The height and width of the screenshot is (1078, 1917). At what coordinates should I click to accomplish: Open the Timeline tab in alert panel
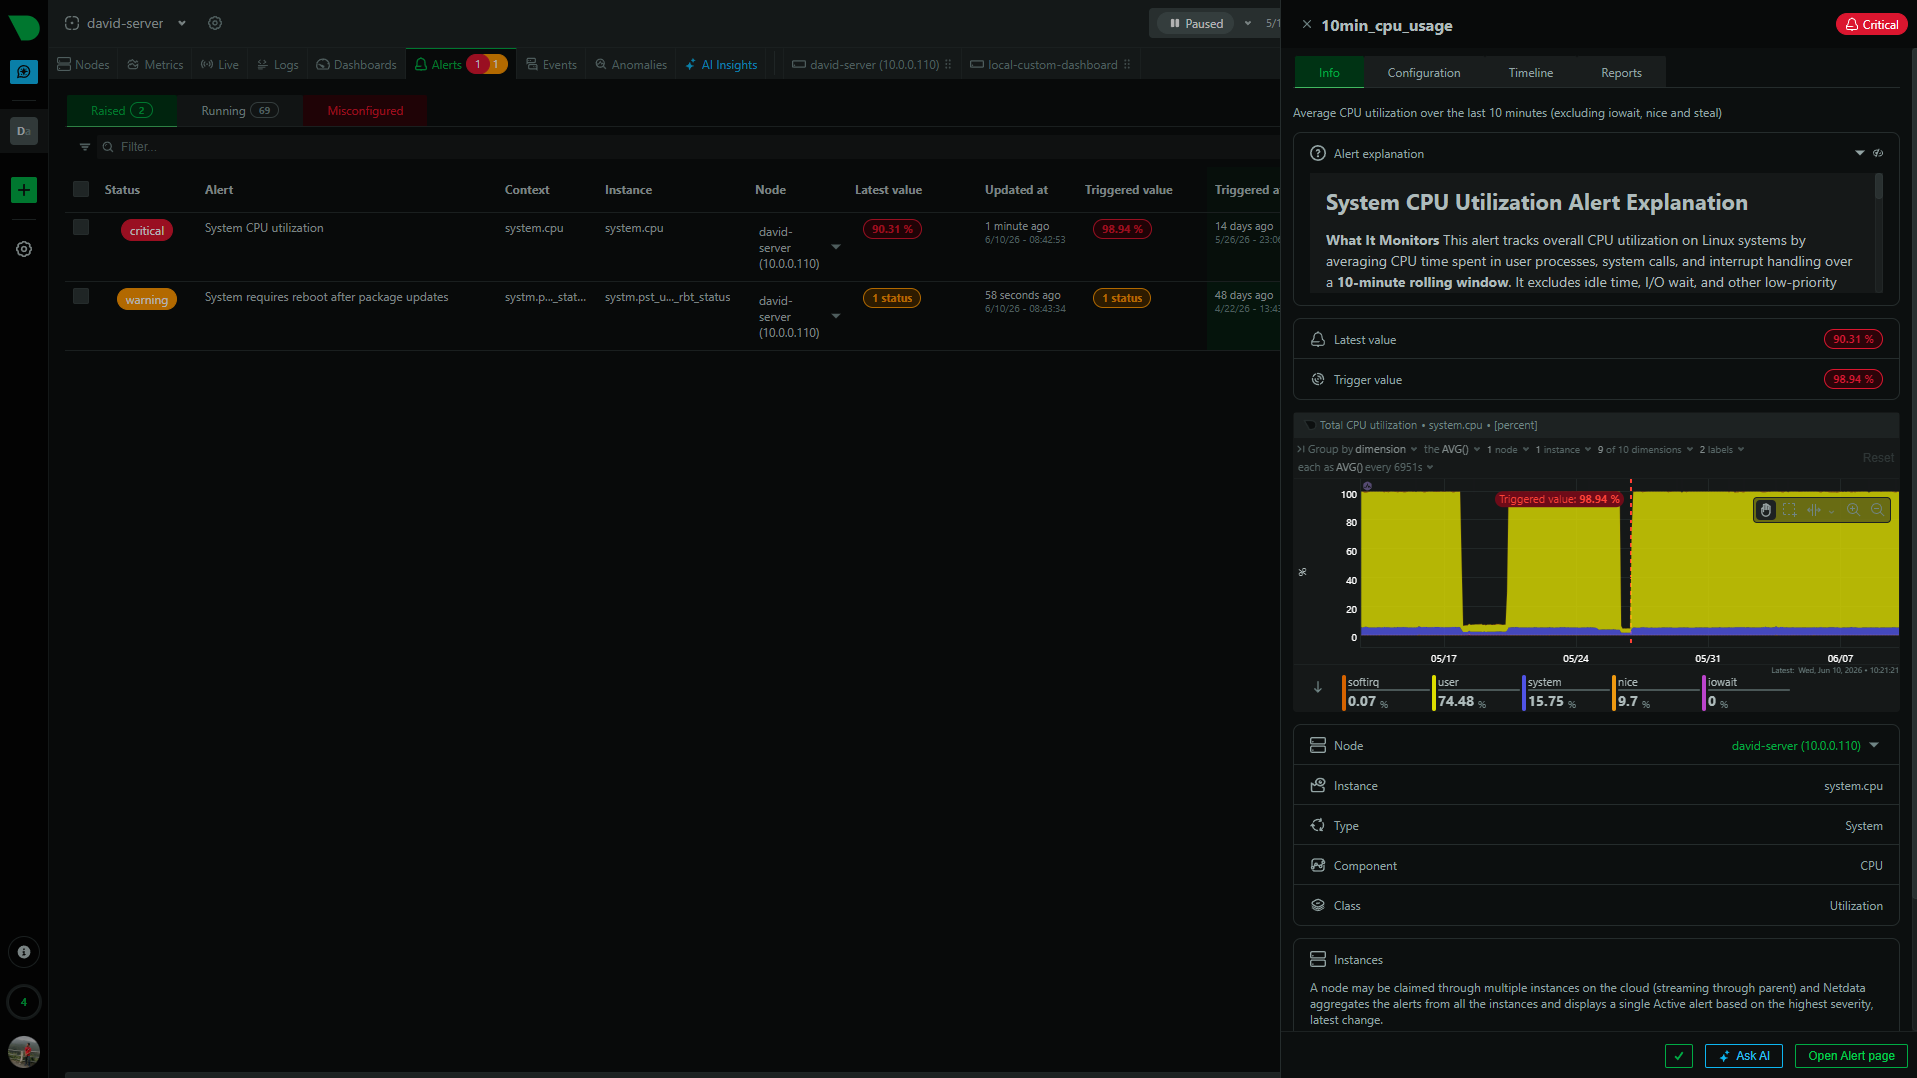1530,73
